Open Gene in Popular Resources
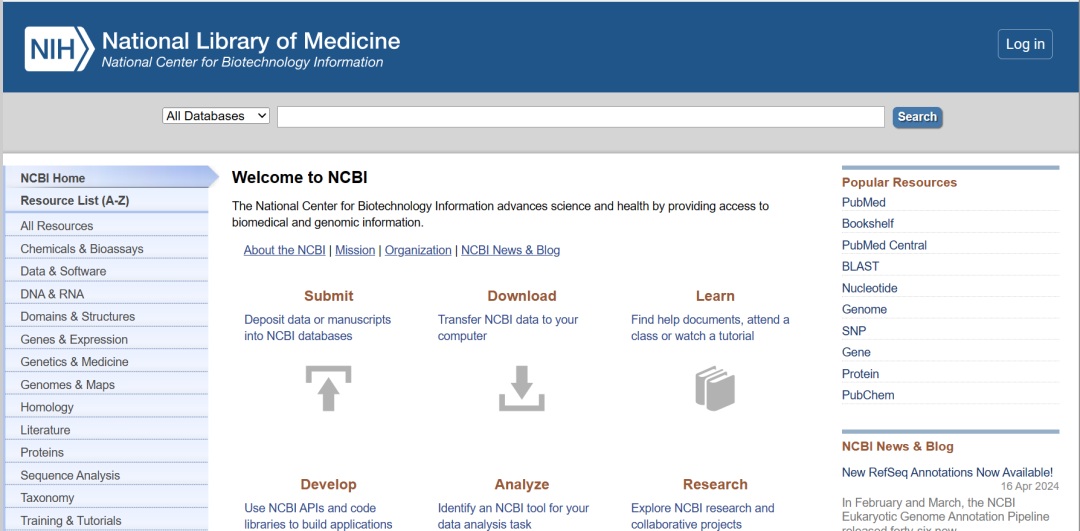Screen dimensions: 1080x531 coord(856,352)
